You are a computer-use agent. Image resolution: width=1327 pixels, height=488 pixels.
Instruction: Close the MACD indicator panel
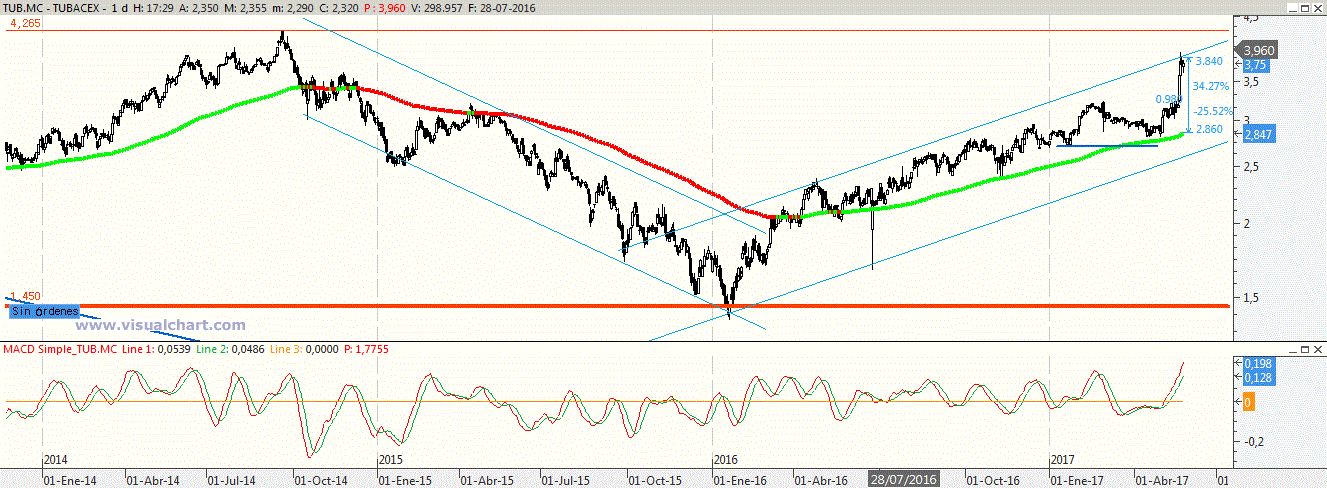point(1318,348)
